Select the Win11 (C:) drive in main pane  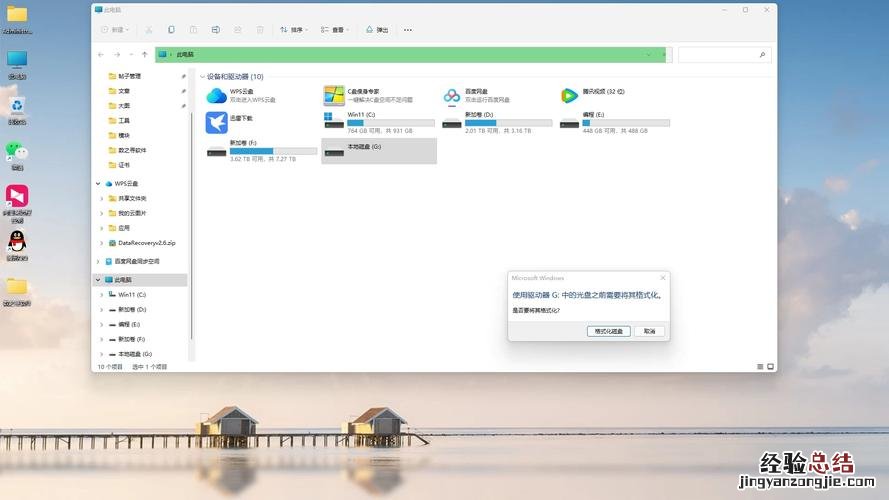click(379, 122)
